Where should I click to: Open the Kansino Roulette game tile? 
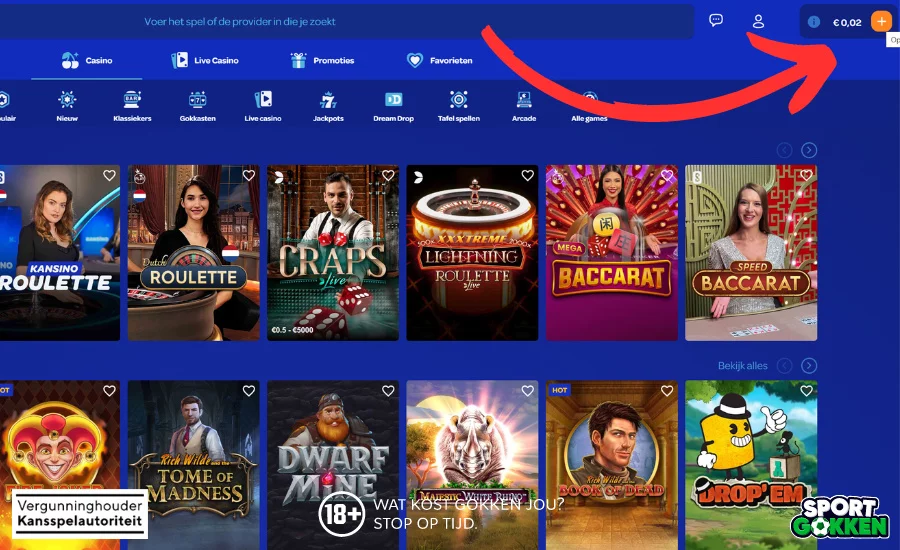tap(60, 253)
